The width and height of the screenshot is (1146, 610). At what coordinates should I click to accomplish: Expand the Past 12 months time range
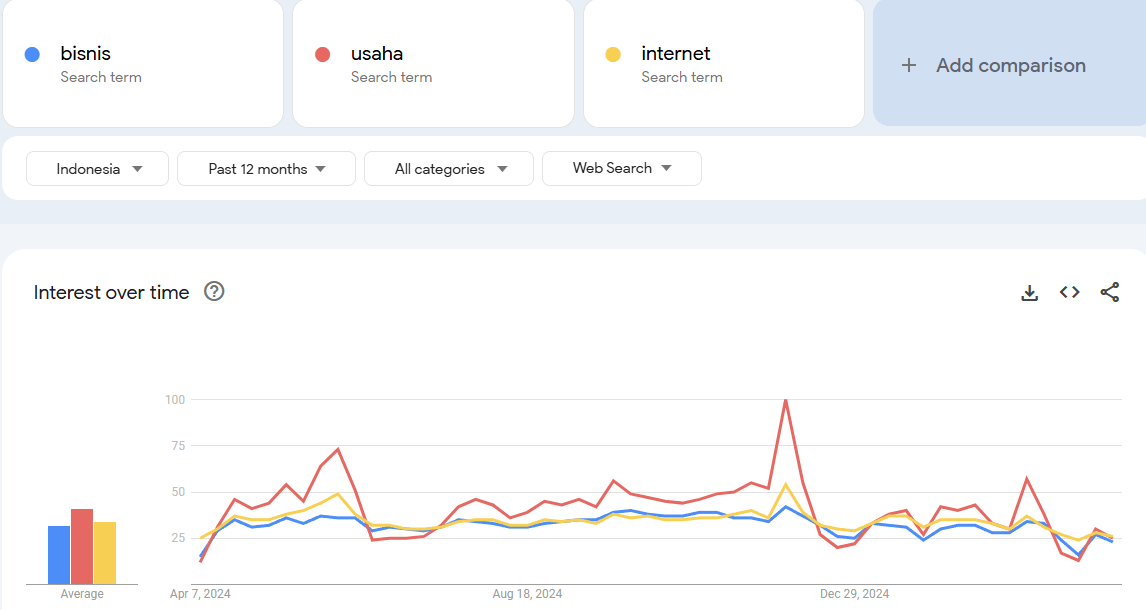point(266,169)
